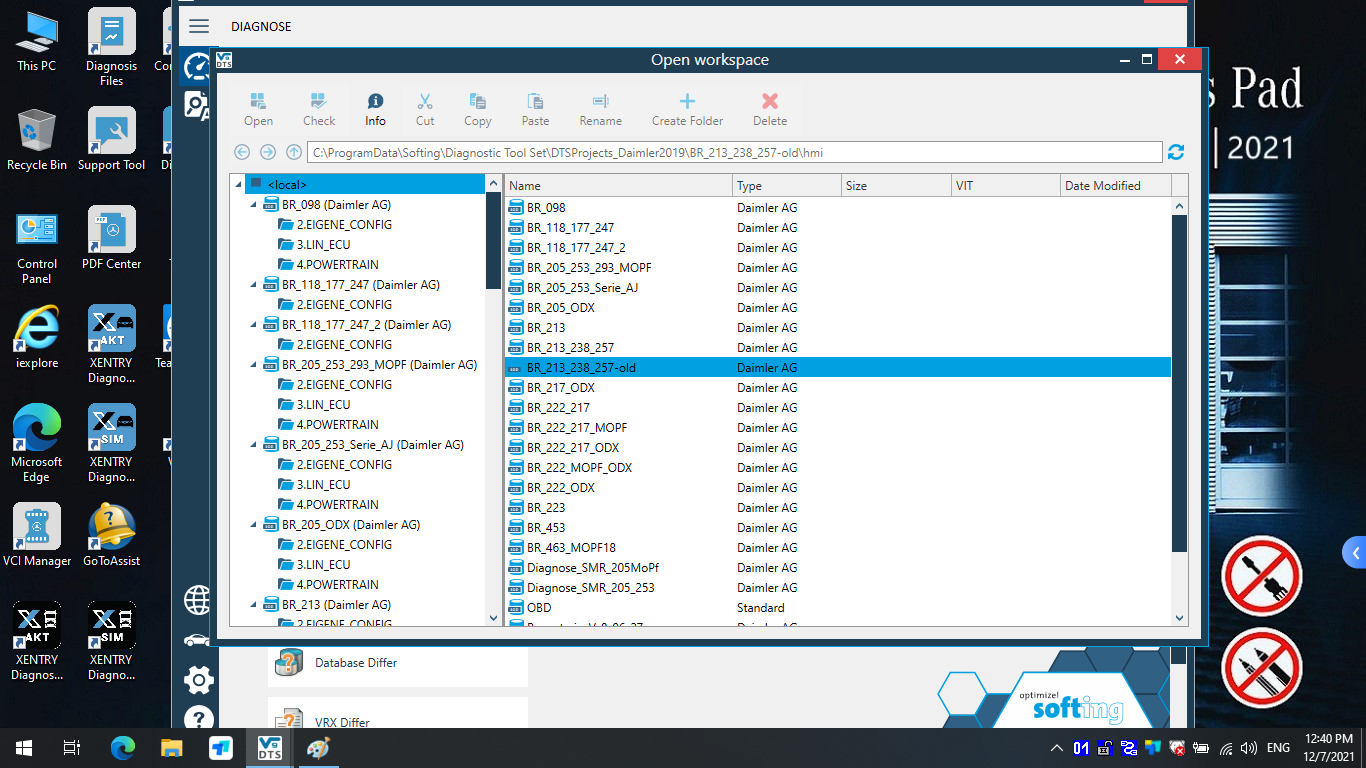Open GoToAssist desktop shortcut
The height and width of the screenshot is (768, 1366).
(111, 535)
